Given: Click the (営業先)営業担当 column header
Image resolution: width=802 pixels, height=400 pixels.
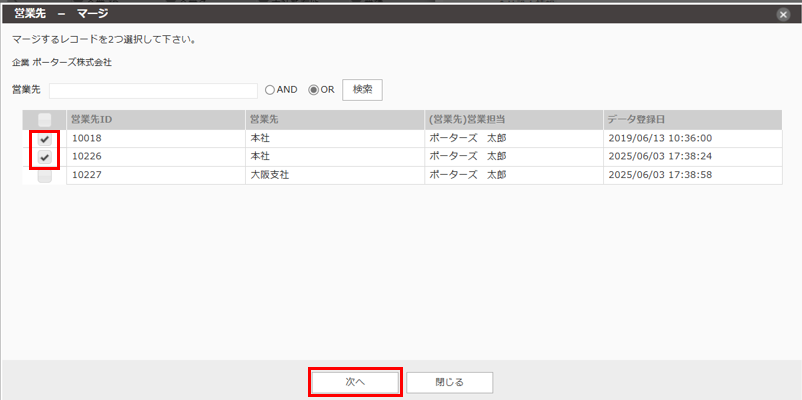Looking at the screenshot, I should pos(467,120).
